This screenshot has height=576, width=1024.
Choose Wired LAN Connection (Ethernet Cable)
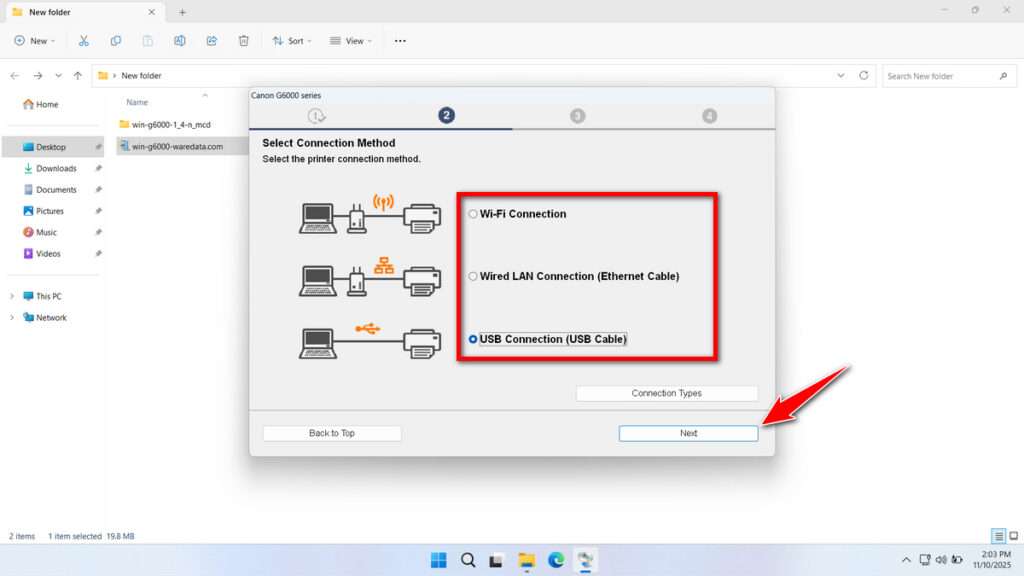point(473,276)
